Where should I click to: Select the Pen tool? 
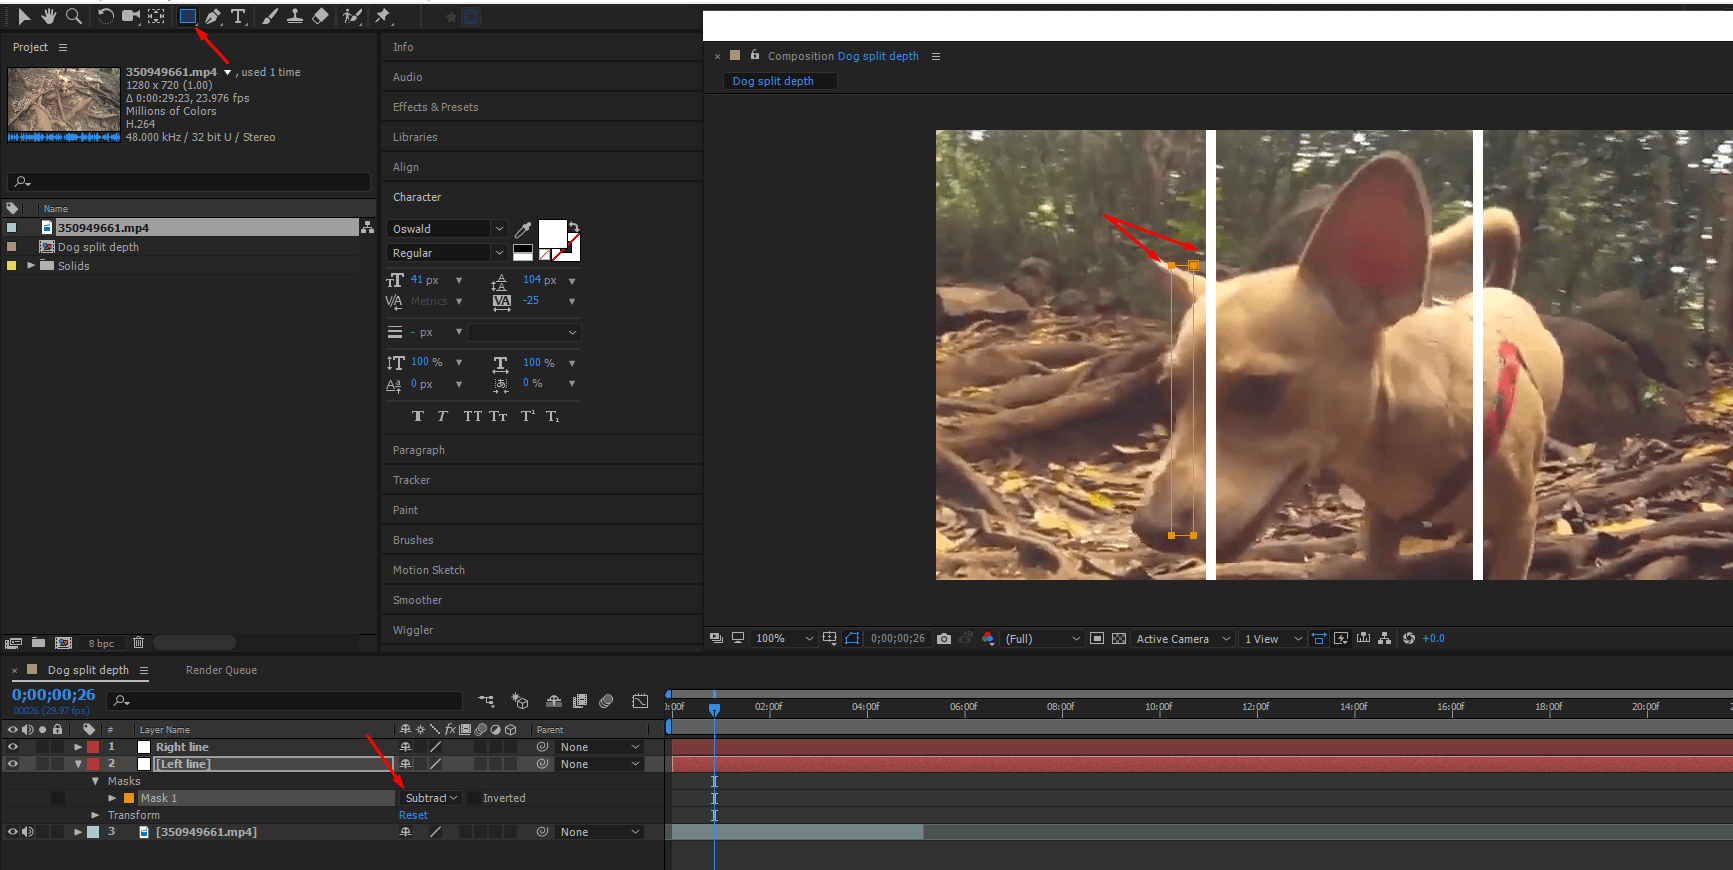pos(213,16)
